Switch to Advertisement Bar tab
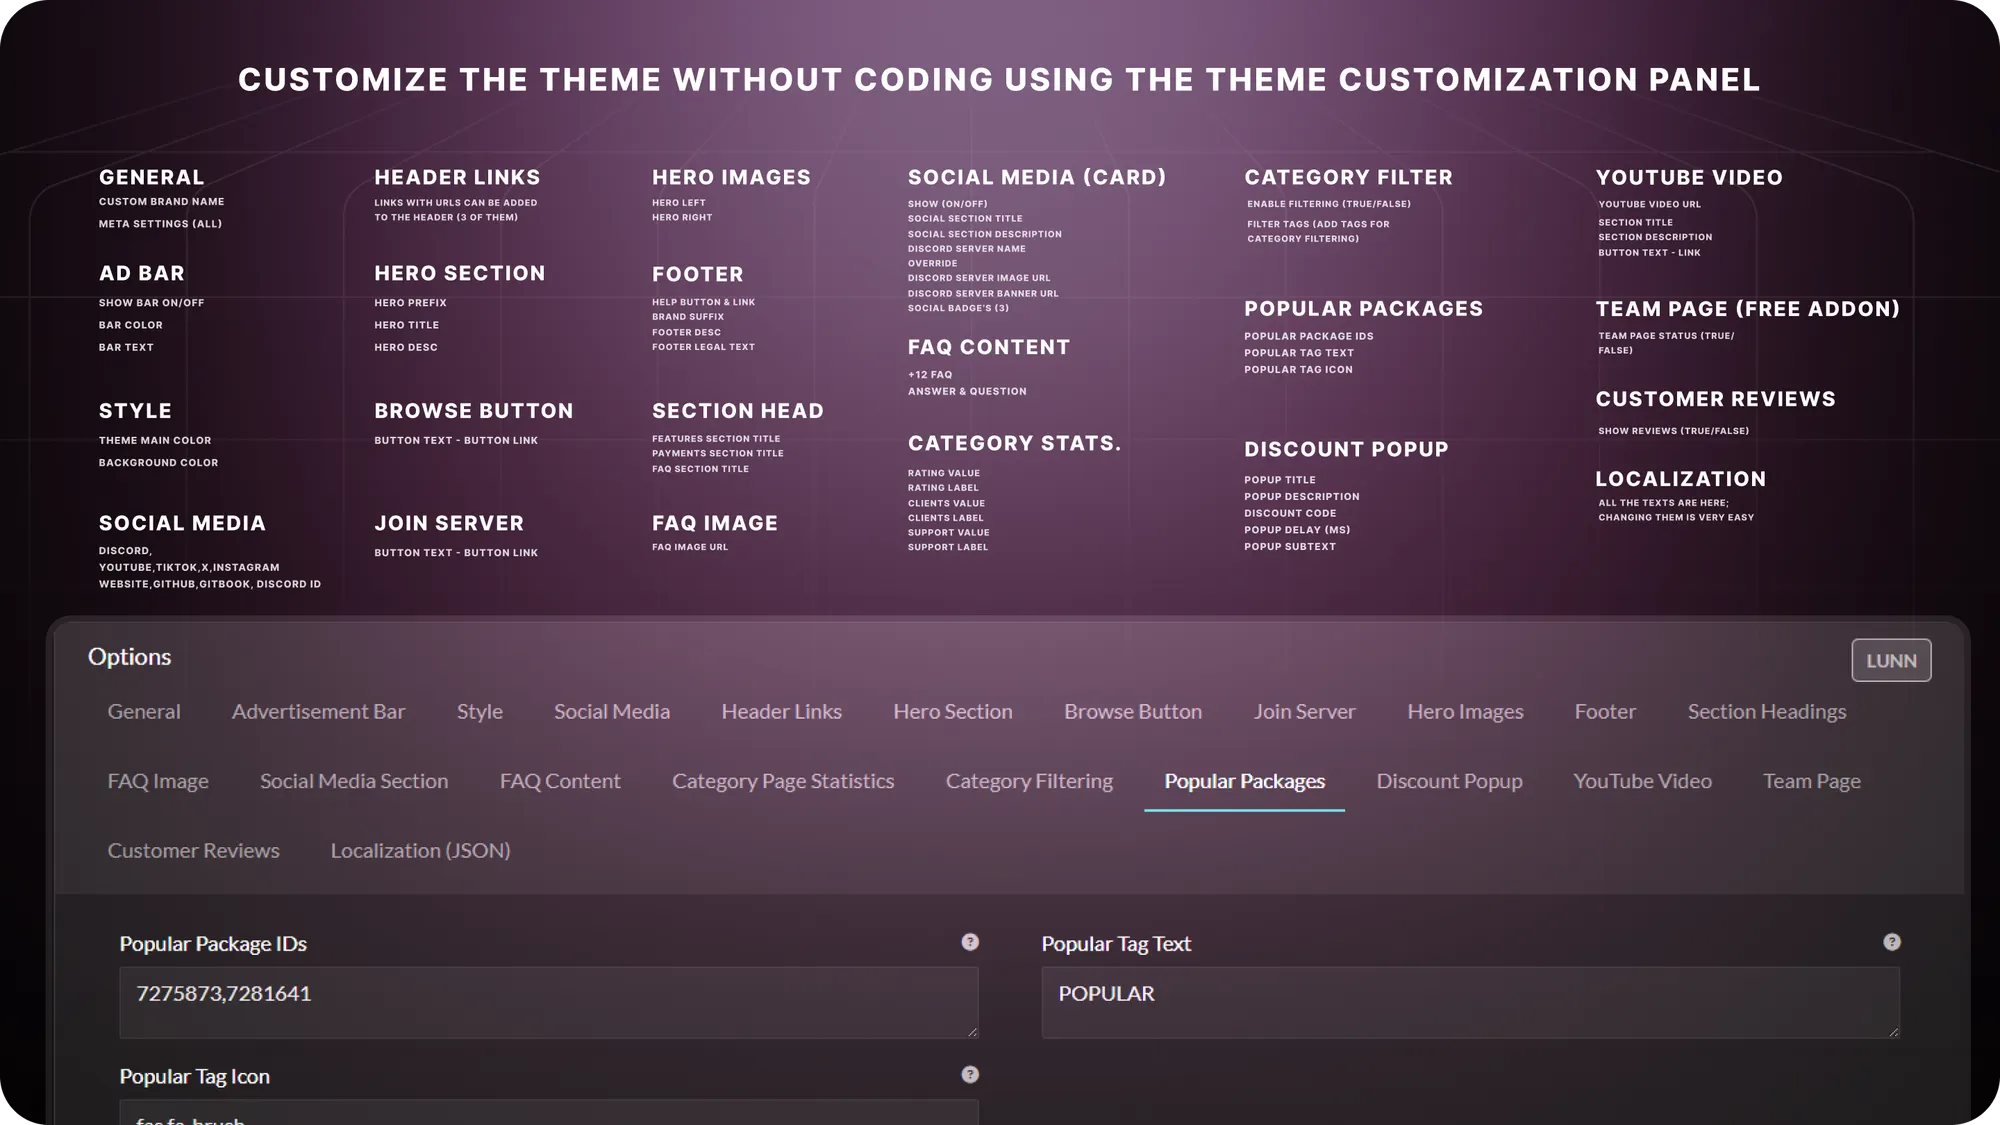This screenshot has width=2000, height=1125. point(318,712)
